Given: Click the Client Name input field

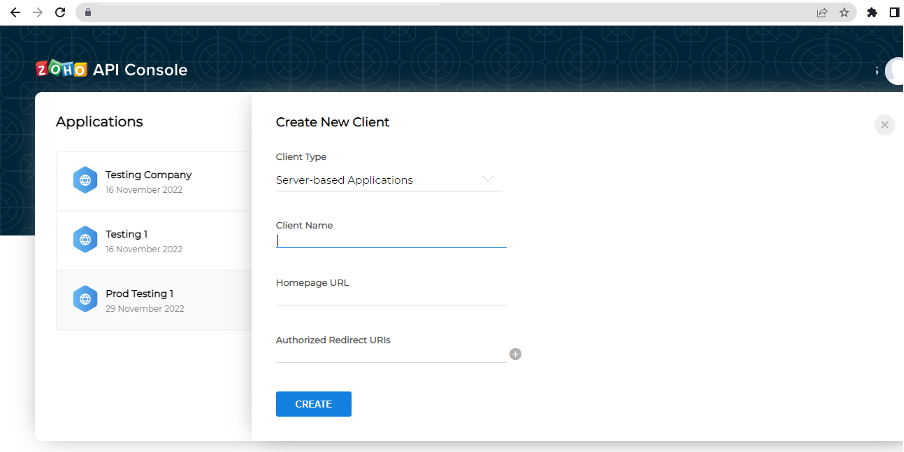Looking at the screenshot, I should point(391,240).
